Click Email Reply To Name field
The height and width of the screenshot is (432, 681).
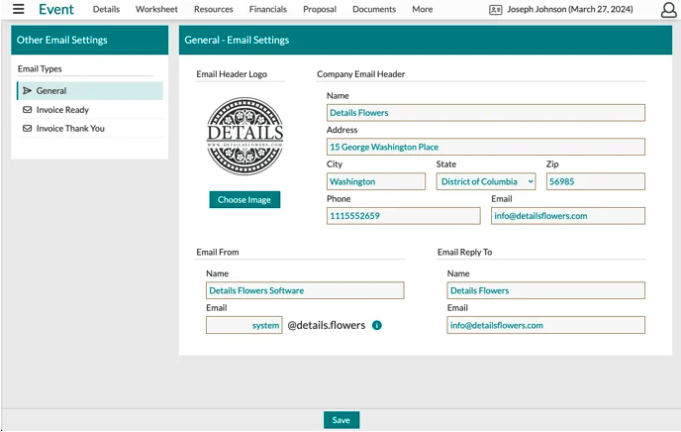pos(546,290)
